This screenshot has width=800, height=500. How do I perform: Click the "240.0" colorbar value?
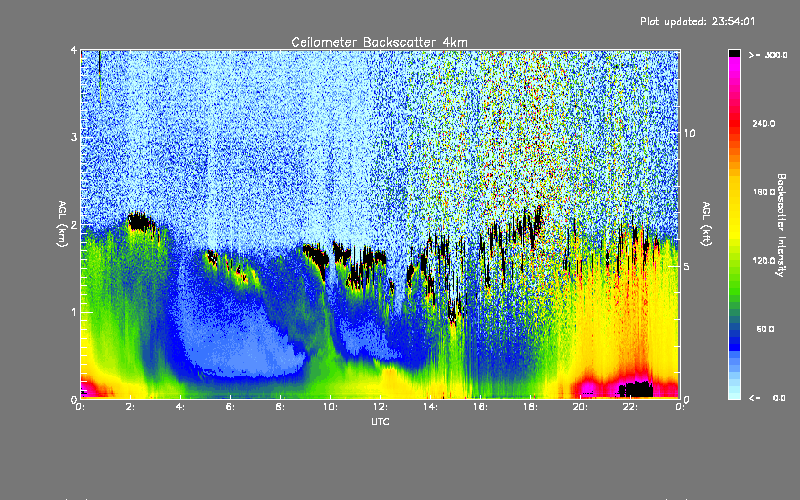tap(764, 123)
